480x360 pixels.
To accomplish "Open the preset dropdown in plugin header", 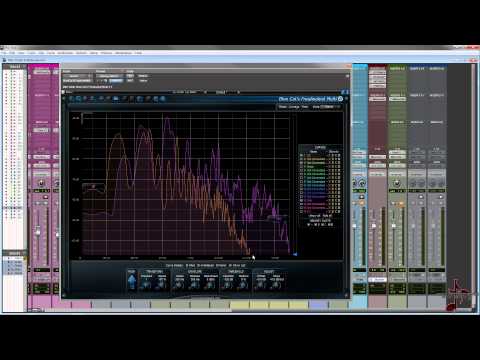I will click(x=110, y=76).
